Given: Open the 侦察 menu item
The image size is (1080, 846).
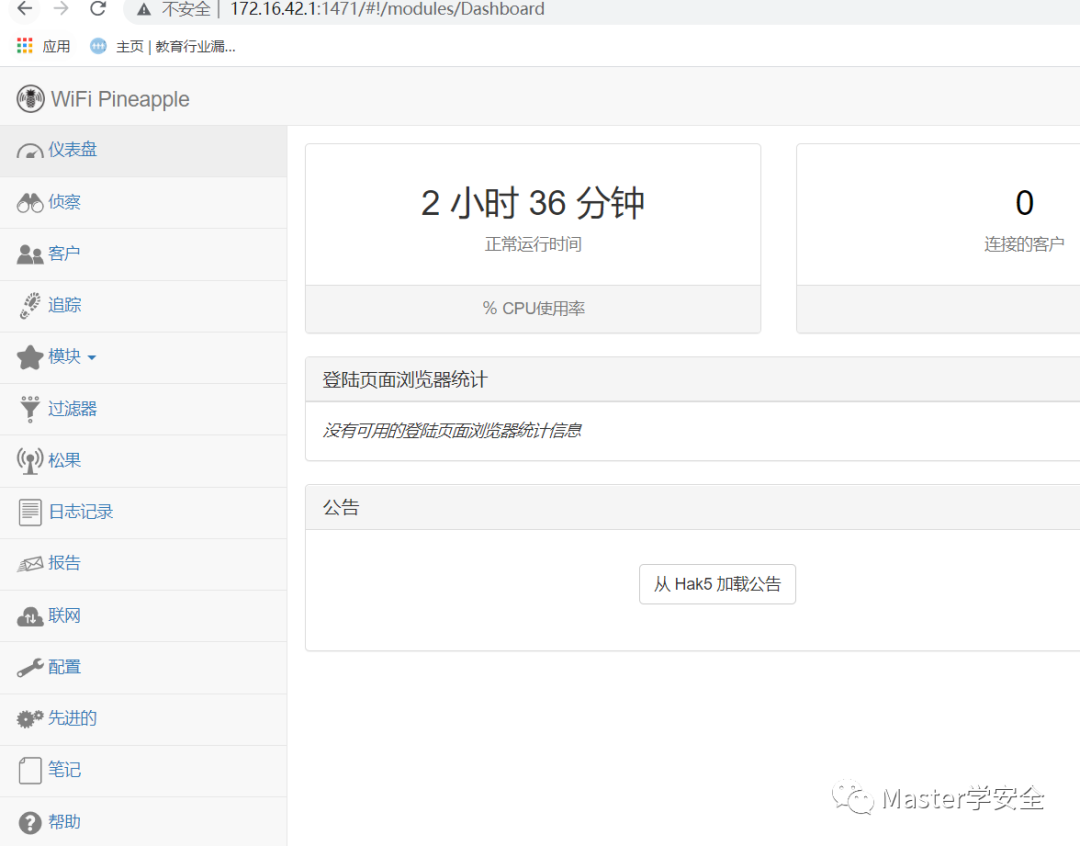Looking at the screenshot, I should (143, 203).
